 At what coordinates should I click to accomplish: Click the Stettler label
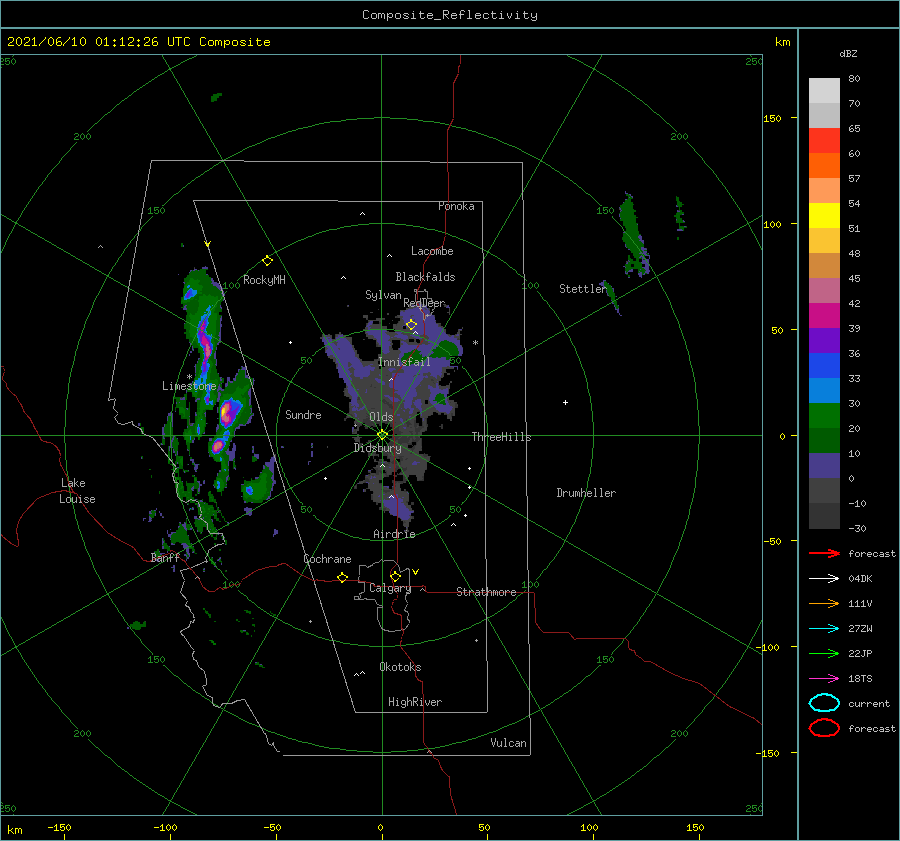tap(583, 289)
